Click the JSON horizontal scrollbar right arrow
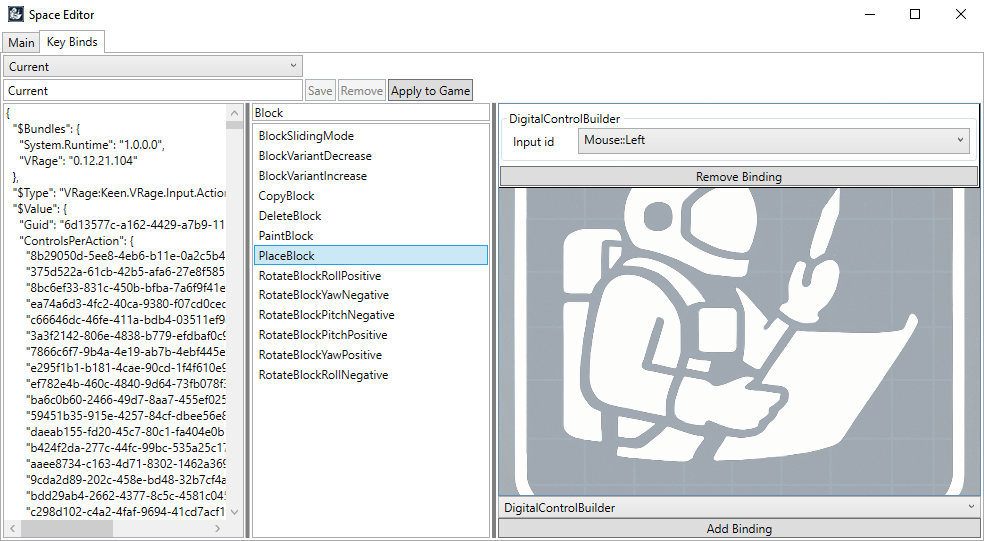Image resolution: width=984 pixels, height=541 pixels. pos(218,528)
